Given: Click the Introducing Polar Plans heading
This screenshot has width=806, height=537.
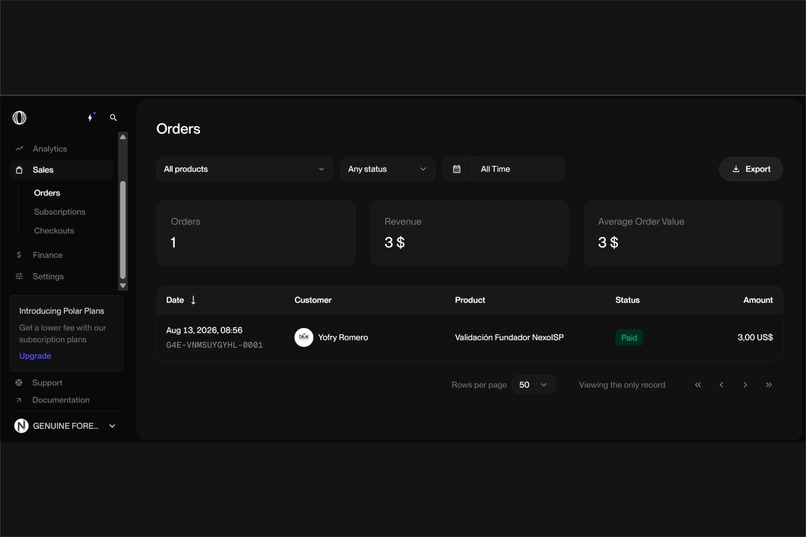Looking at the screenshot, I should pyautogui.click(x=62, y=311).
